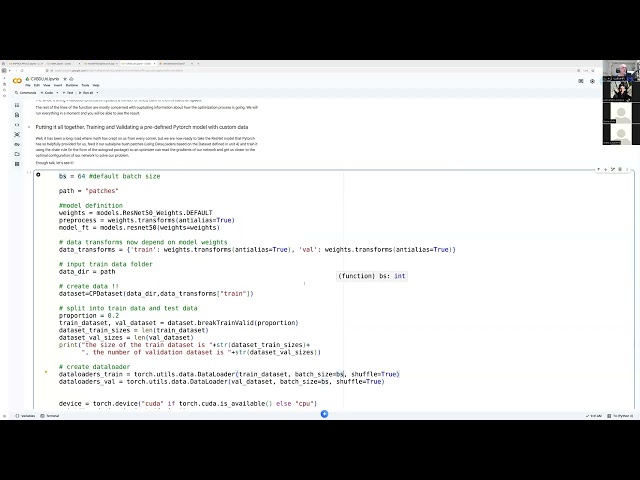Viewport: 640px width, 480px height.
Task: Click the Python 3 runtime status indicator
Action: (x=620, y=416)
